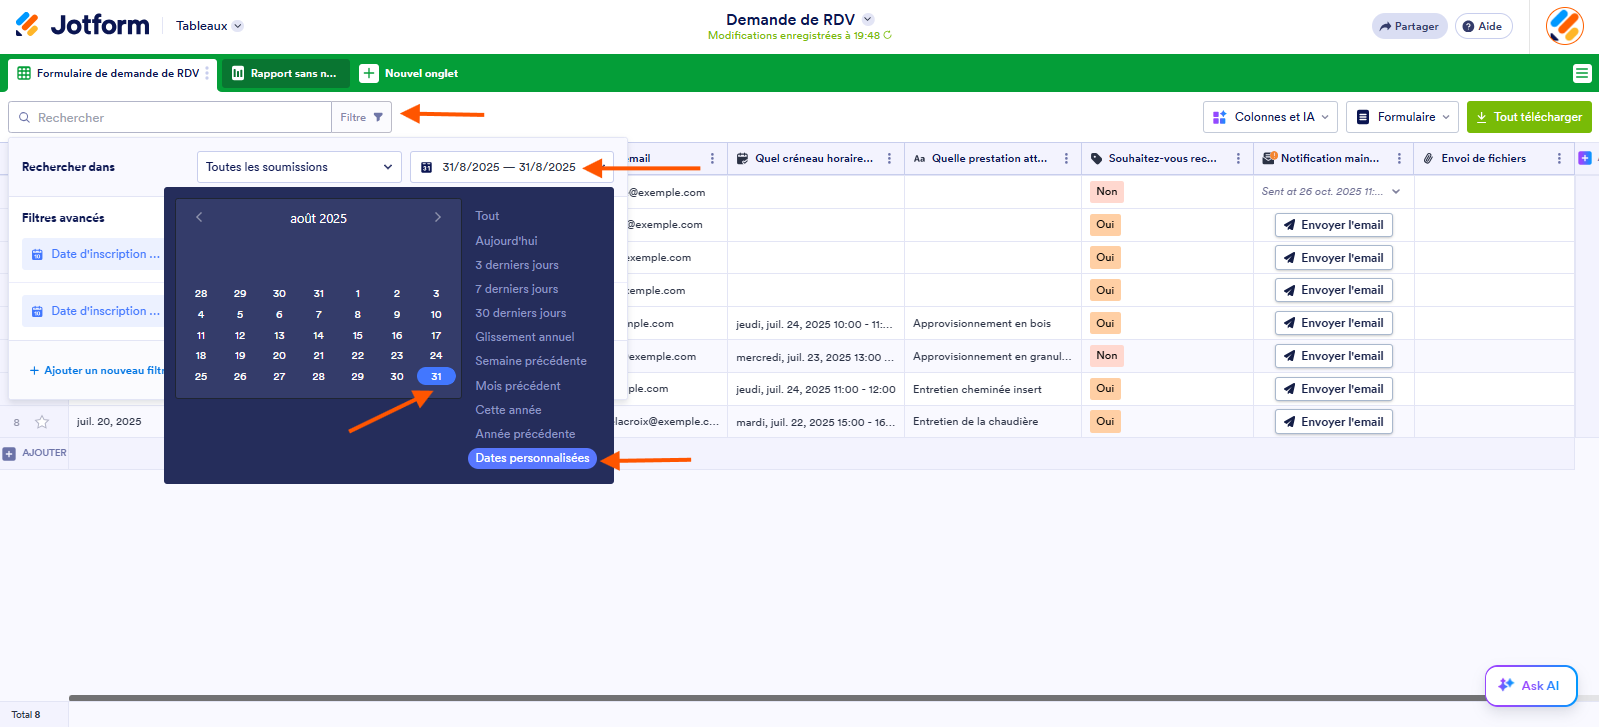Viewport: 1599px width, 727px height.
Task: Open the hamburger menu in green bar
Action: point(1581,73)
